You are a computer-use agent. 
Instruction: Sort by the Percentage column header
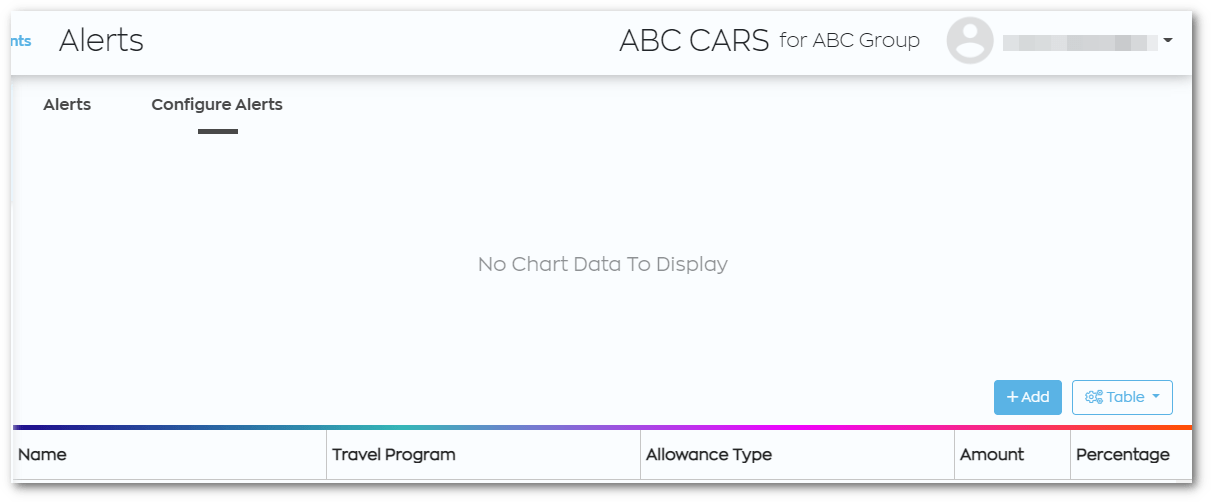(1123, 454)
